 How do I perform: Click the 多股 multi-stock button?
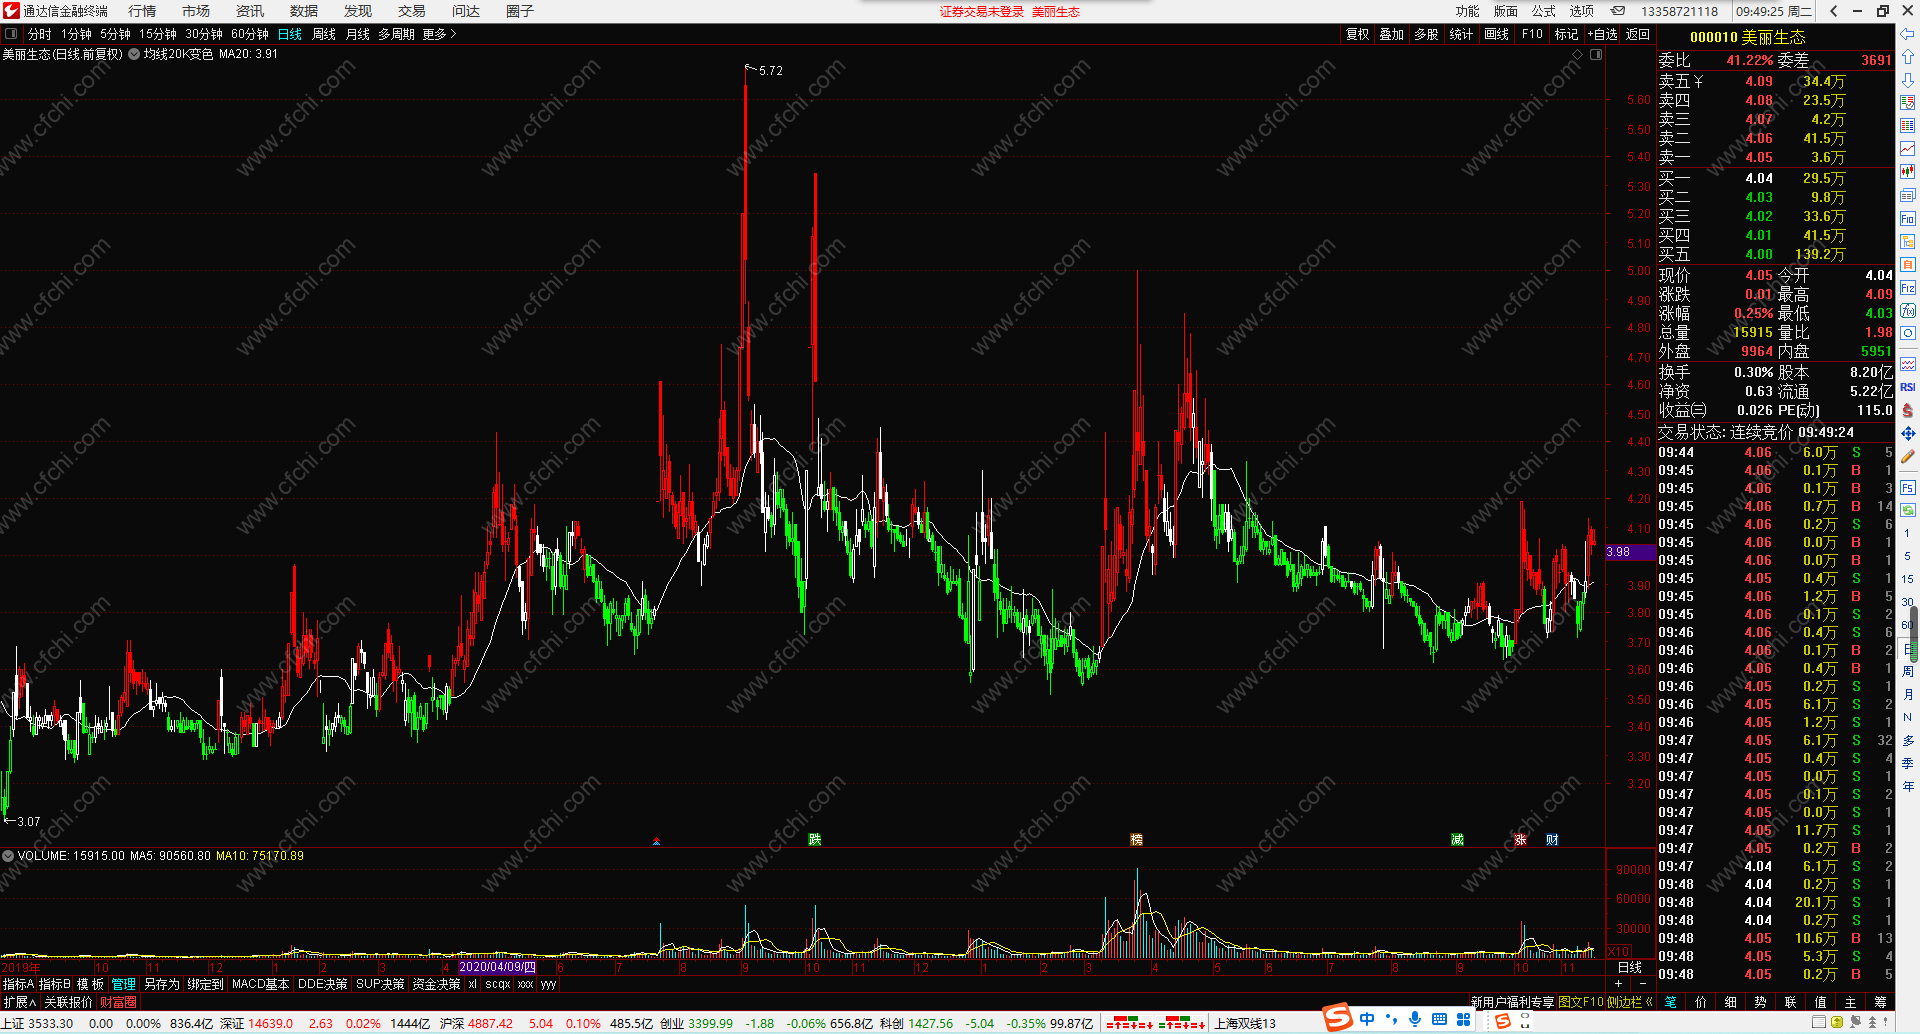coord(1426,34)
